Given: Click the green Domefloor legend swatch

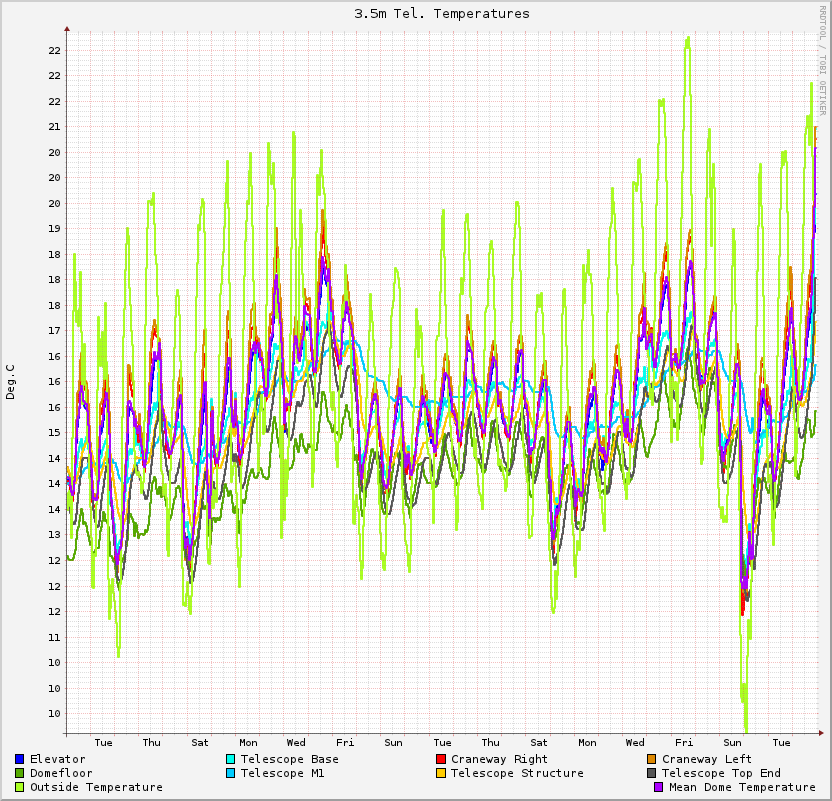Looking at the screenshot, I should (20, 773).
